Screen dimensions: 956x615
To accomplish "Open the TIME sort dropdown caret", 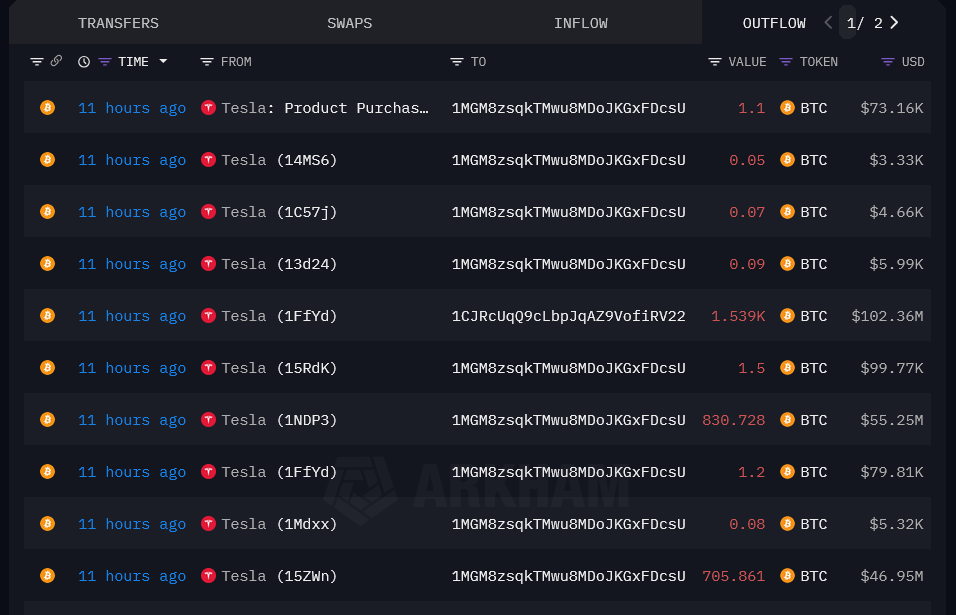I will pyautogui.click(x=163, y=61).
